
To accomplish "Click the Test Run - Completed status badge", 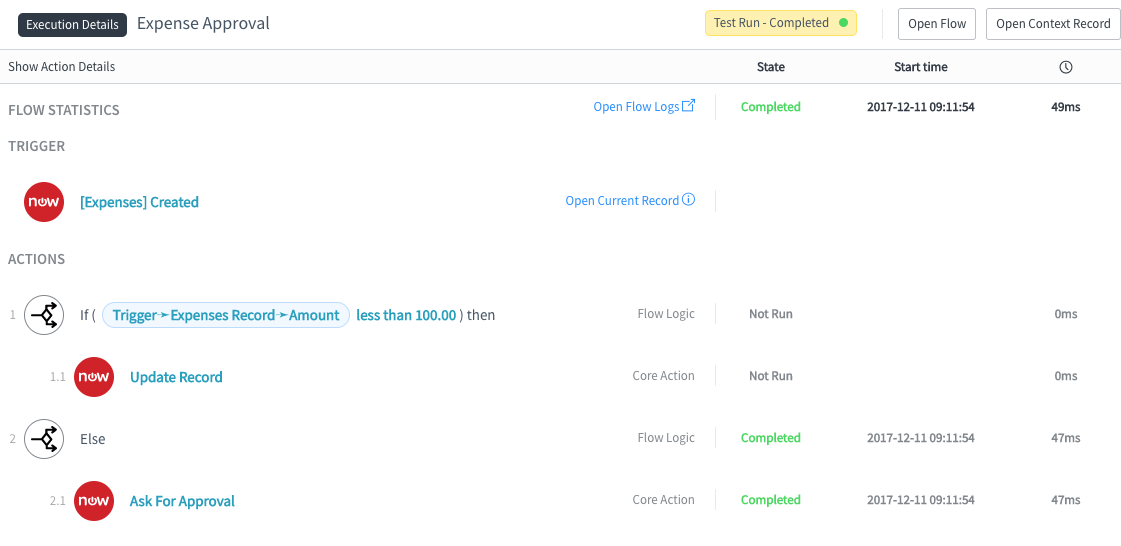I will pos(781,23).
